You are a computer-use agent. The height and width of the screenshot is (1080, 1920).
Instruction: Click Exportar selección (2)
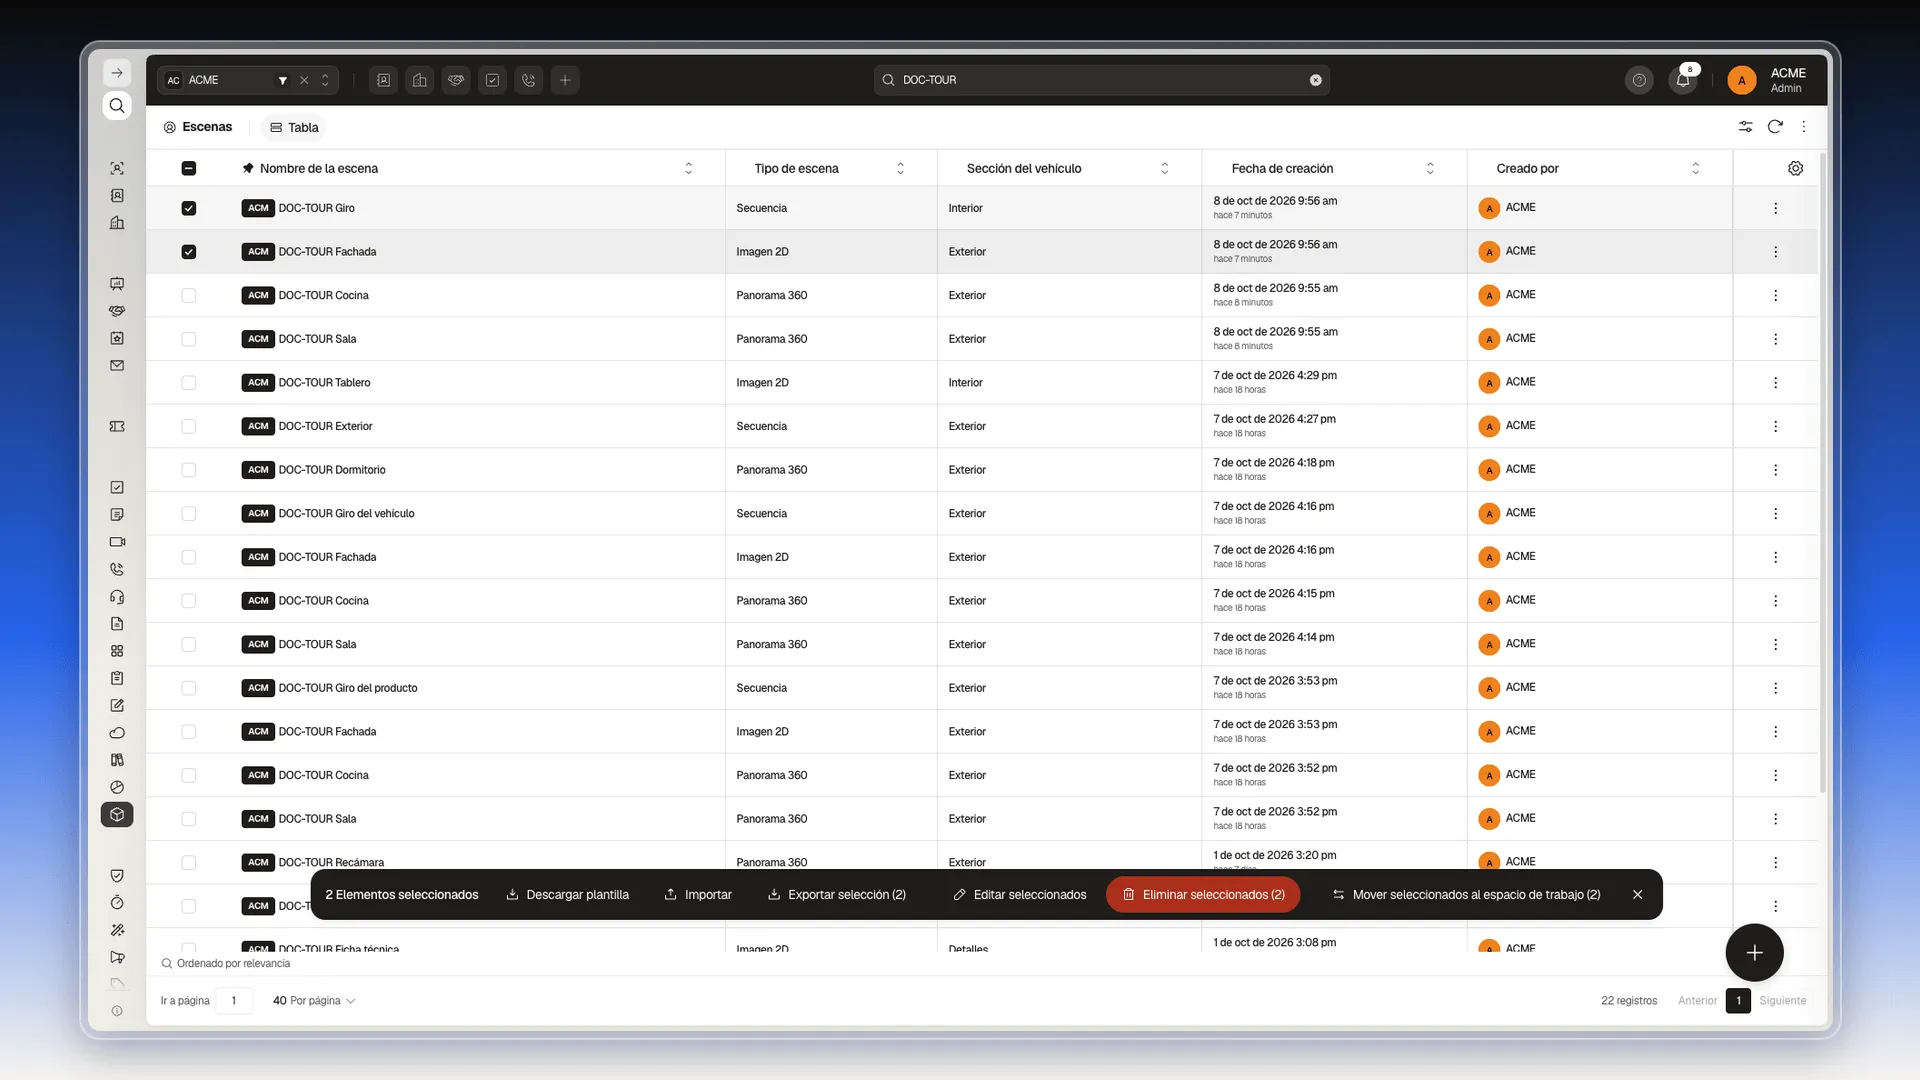point(837,895)
